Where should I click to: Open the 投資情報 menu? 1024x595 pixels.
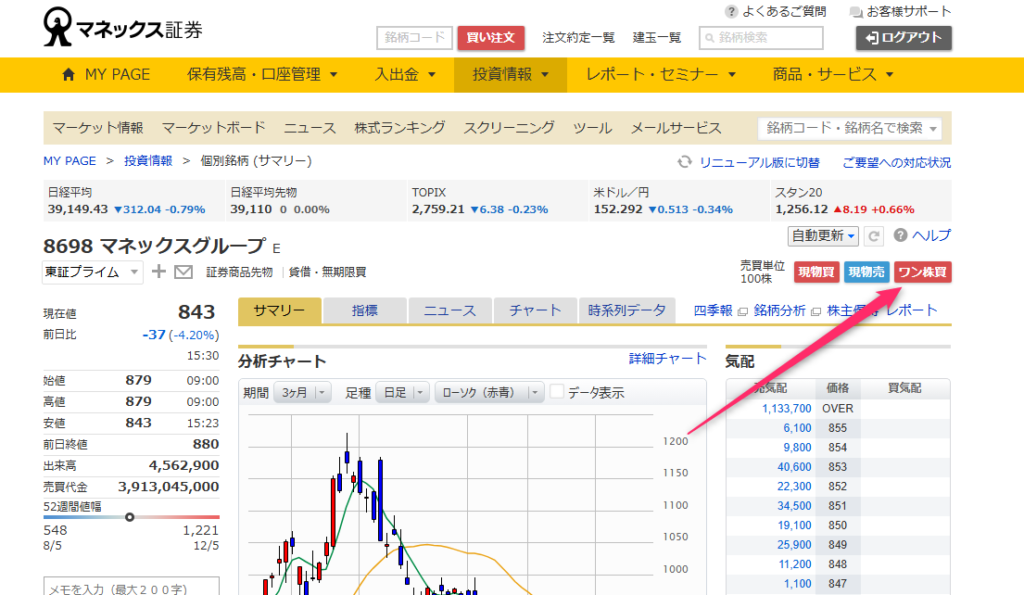pos(510,74)
